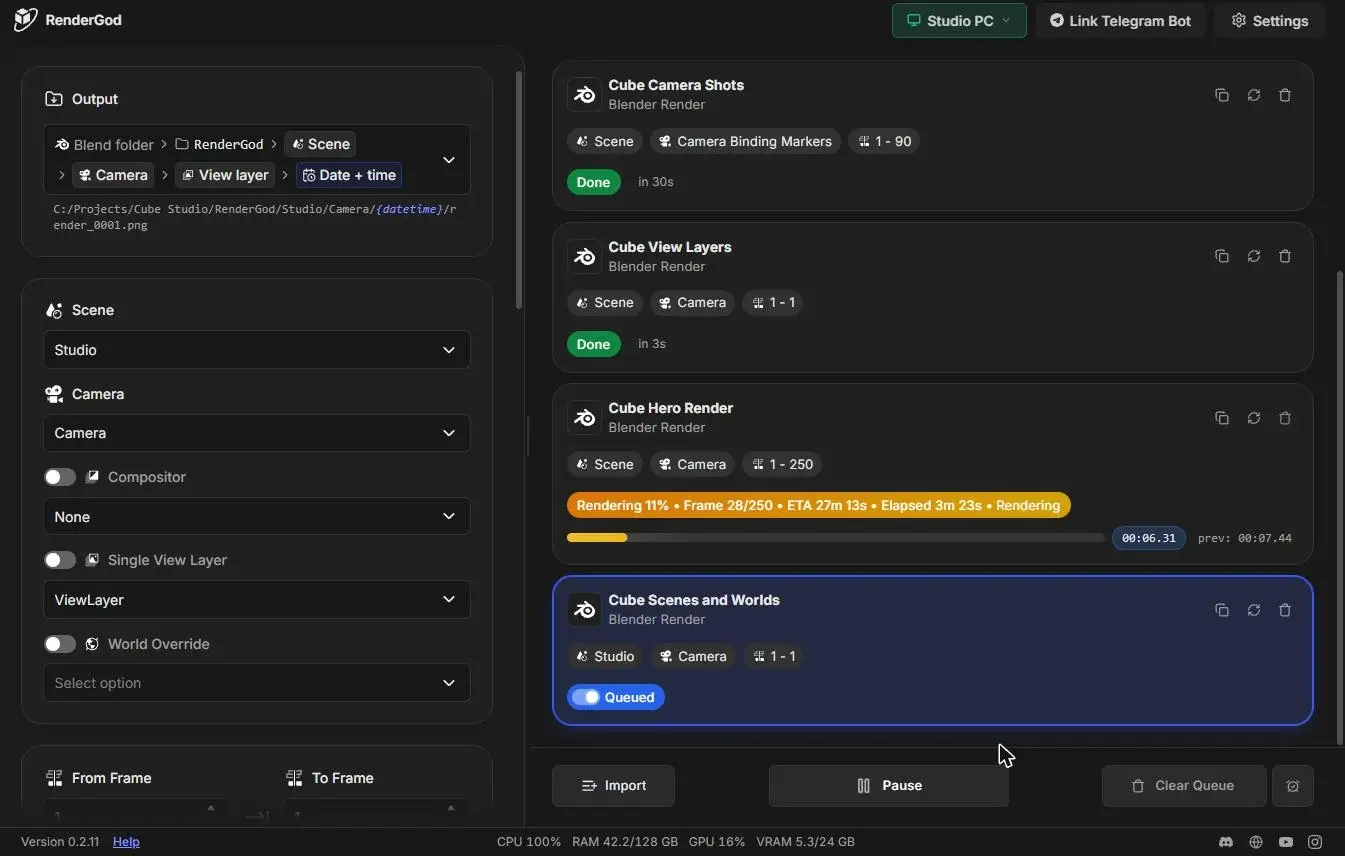The height and width of the screenshot is (856, 1345).
Task: Enable the Single View Layer toggle
Action: [x=60, y=560]
